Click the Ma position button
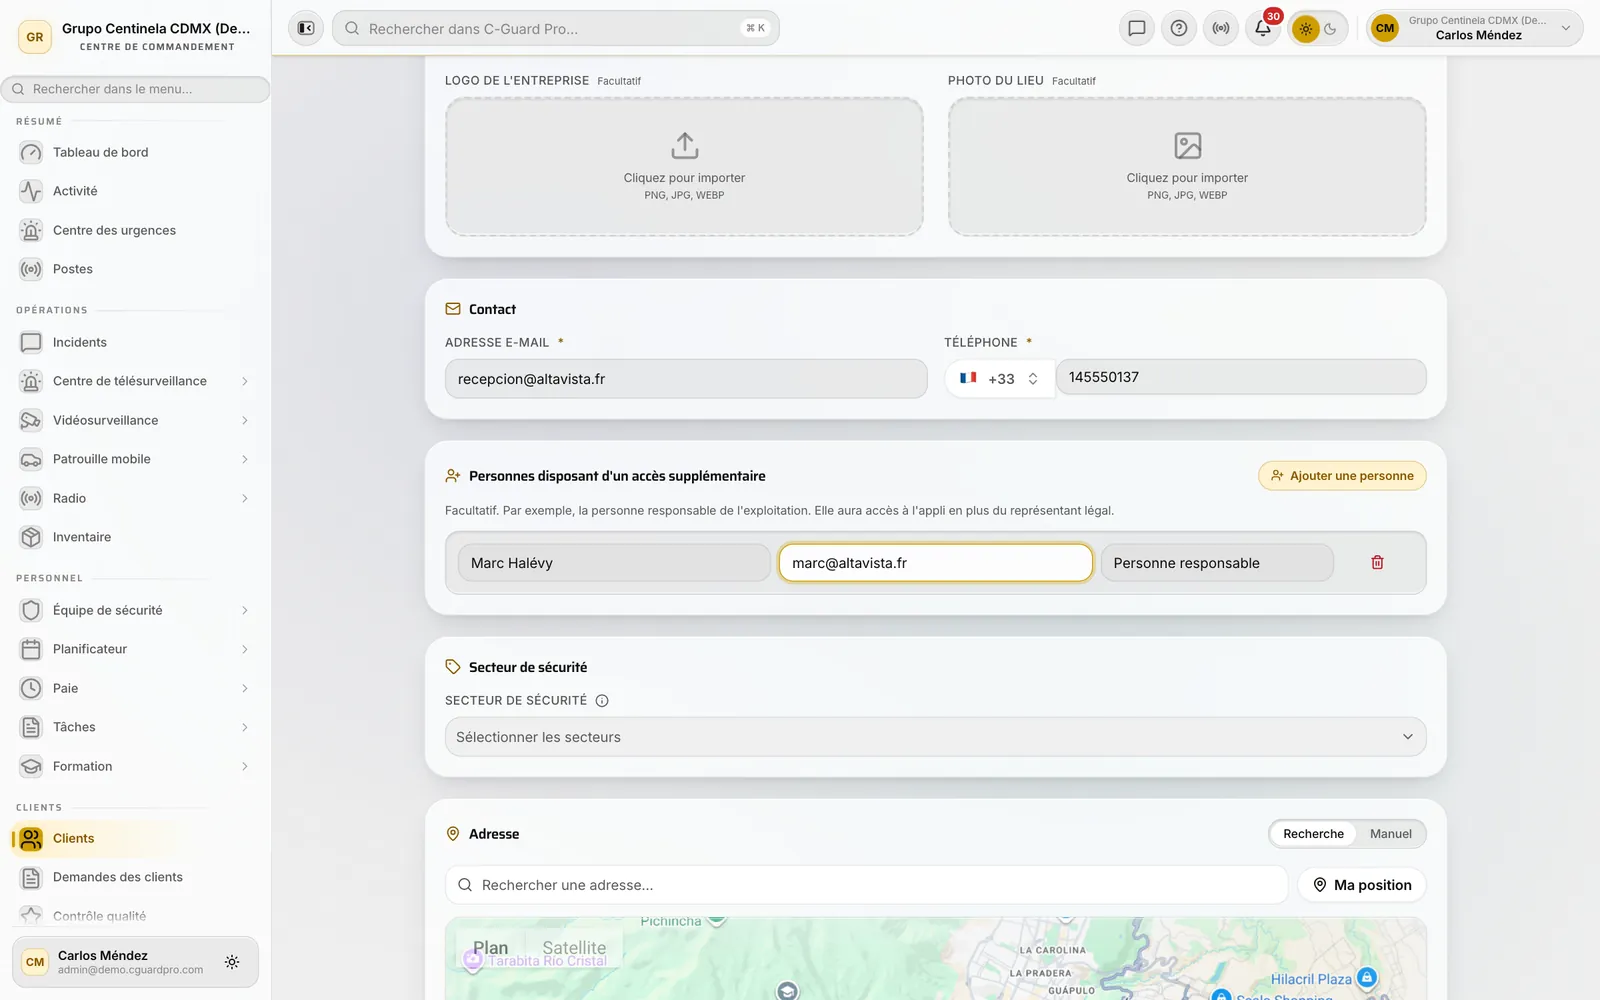Viewport: 1600px width, 1000px height. coord(1362,885)
